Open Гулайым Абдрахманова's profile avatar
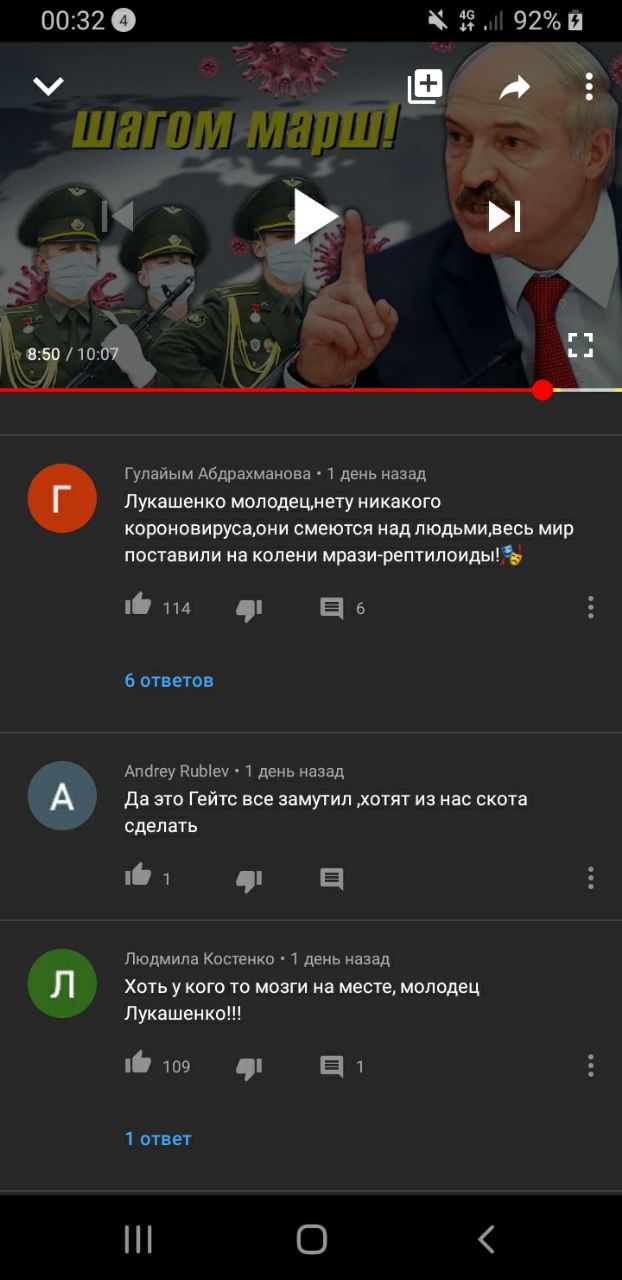Screen dimensions: 622x1280 (62, 498)
